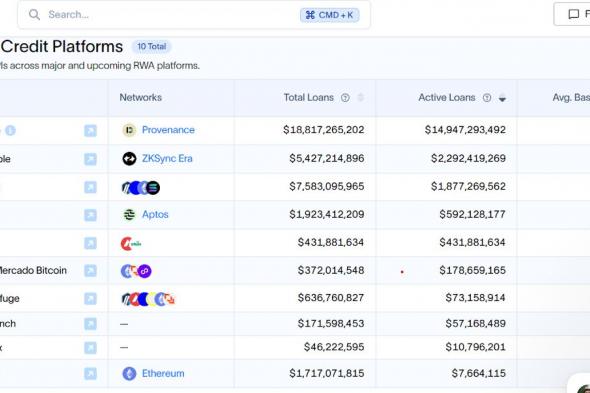This screenshot has height=393, width=590.
Task: Click the Search input field
Action: [x=194, y=15]
